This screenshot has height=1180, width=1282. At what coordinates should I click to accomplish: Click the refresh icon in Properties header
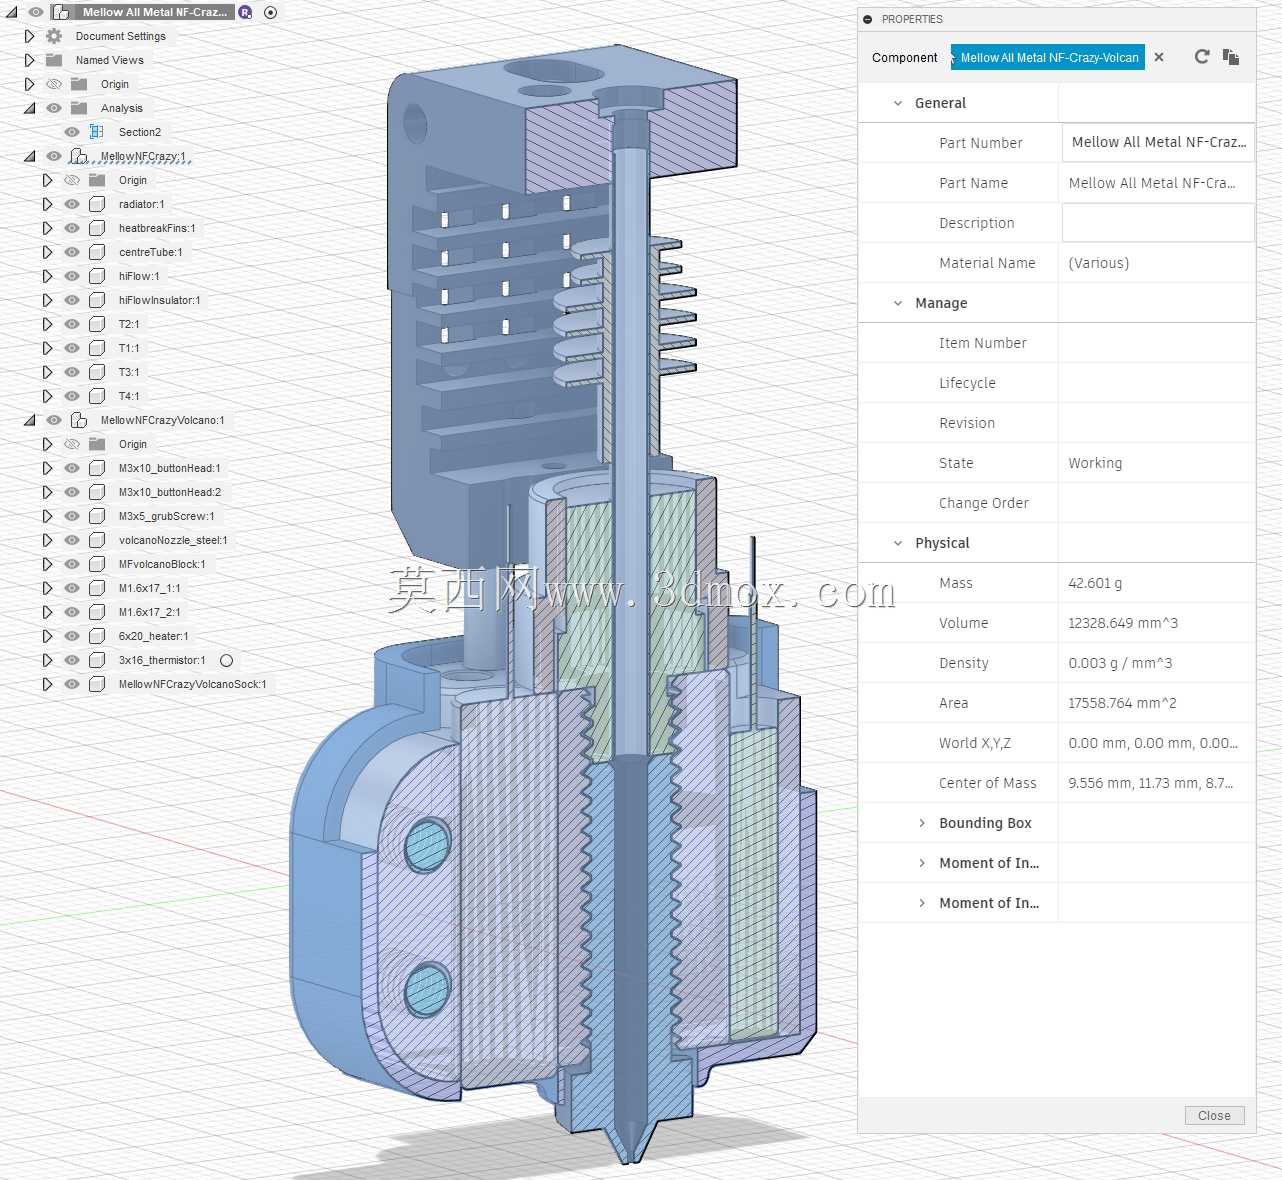pyautogui.click(x=1201, y=57)
